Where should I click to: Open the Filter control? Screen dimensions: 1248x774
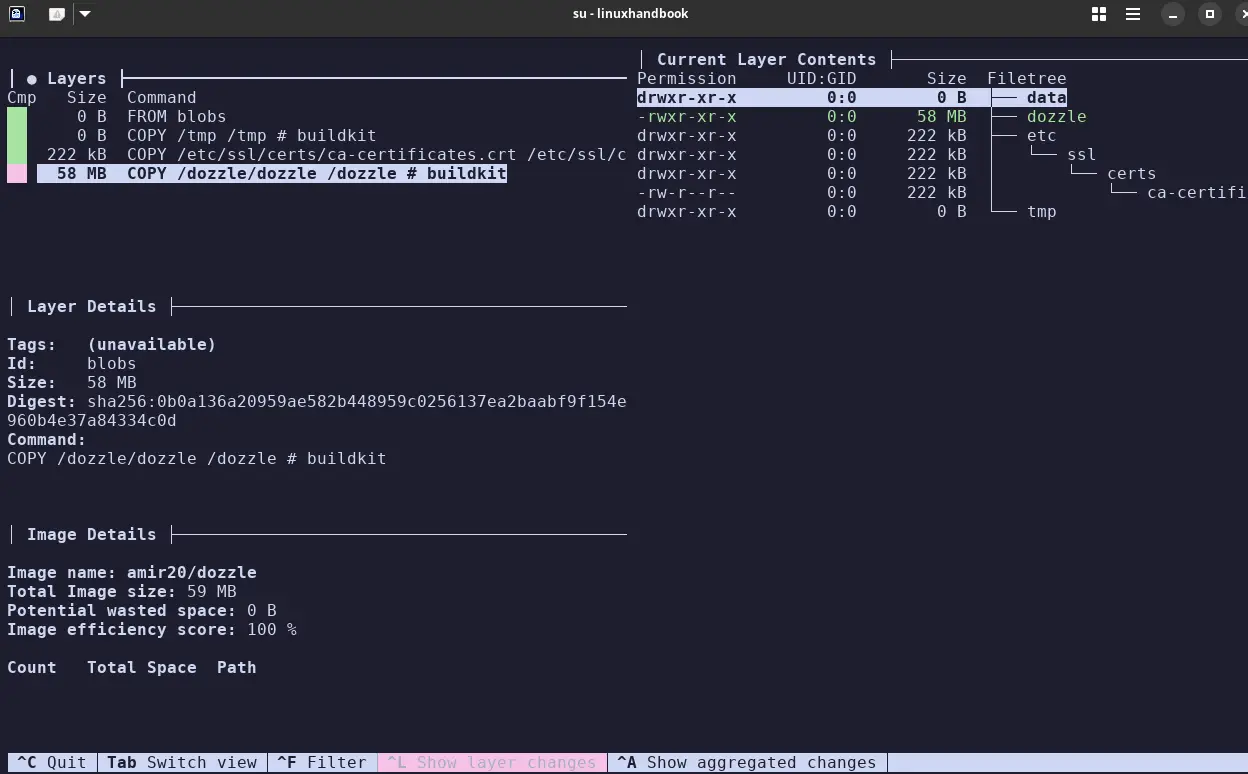(322, 762)
